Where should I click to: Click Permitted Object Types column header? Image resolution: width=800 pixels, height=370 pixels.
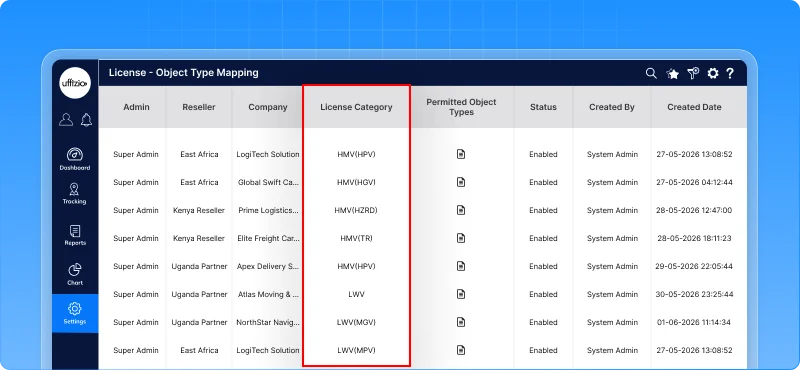pos(461,107)
